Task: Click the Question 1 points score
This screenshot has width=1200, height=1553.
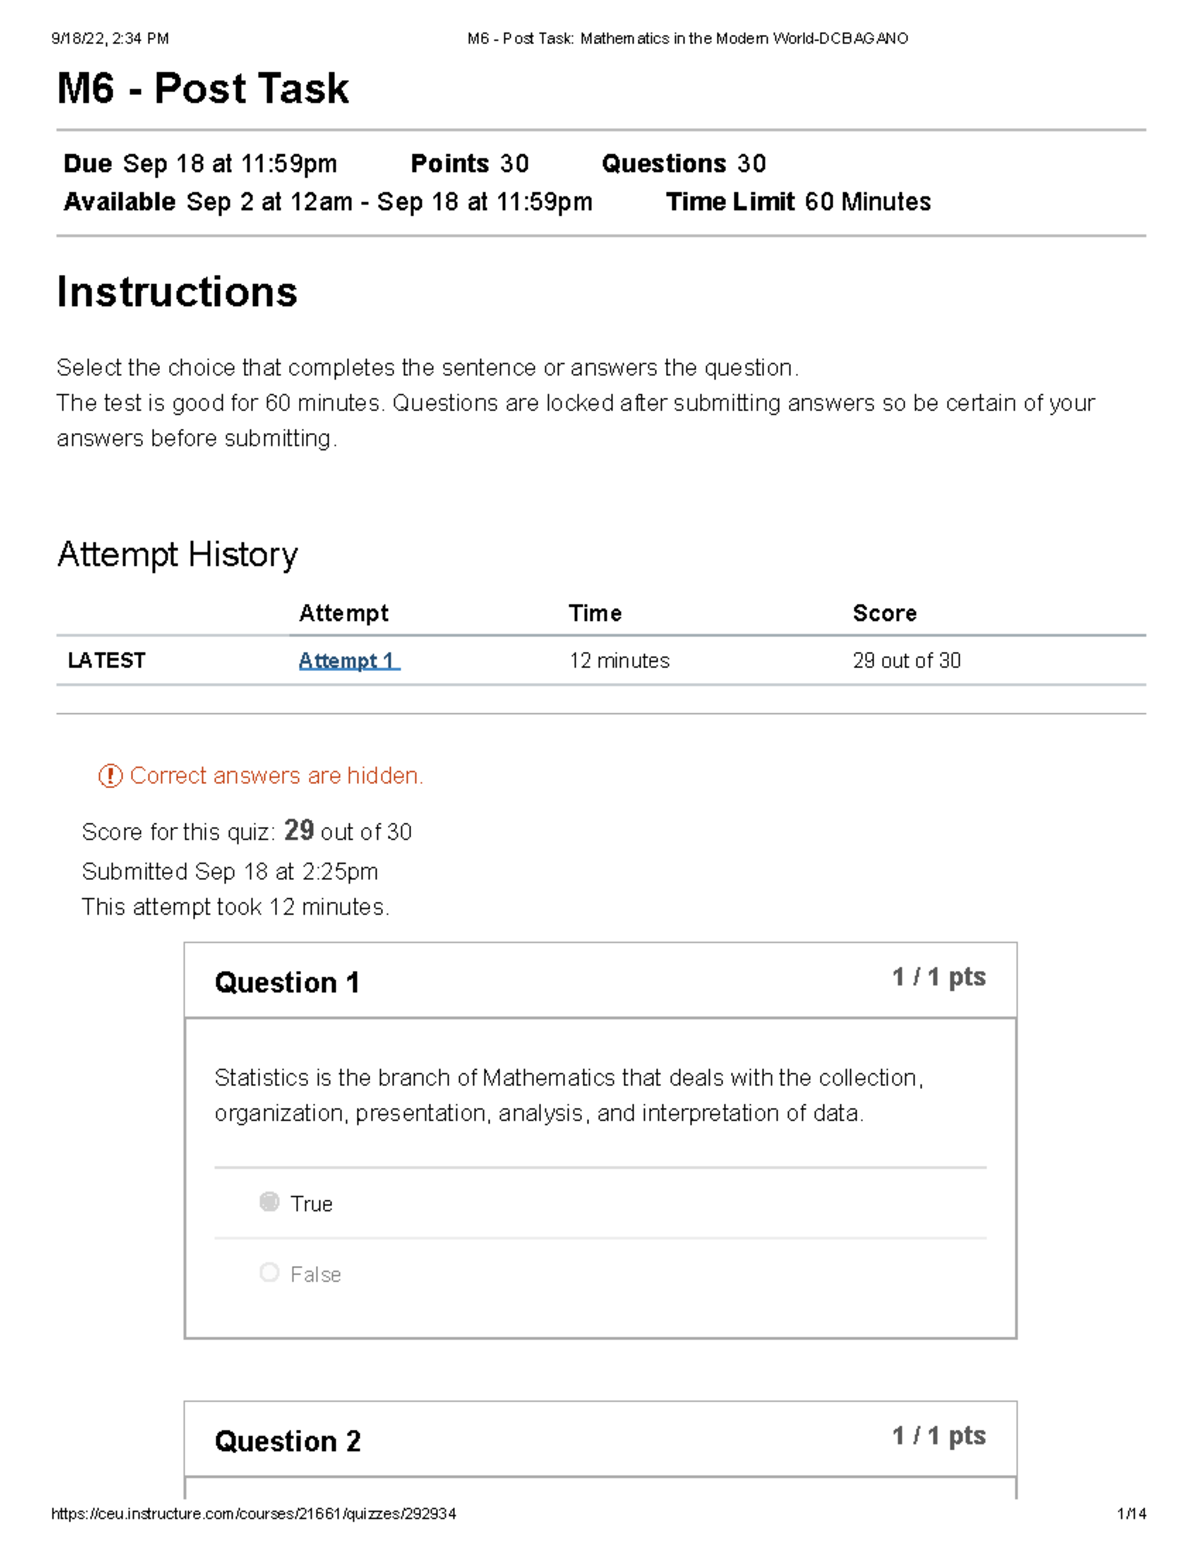Action: [x=938, y=977]
